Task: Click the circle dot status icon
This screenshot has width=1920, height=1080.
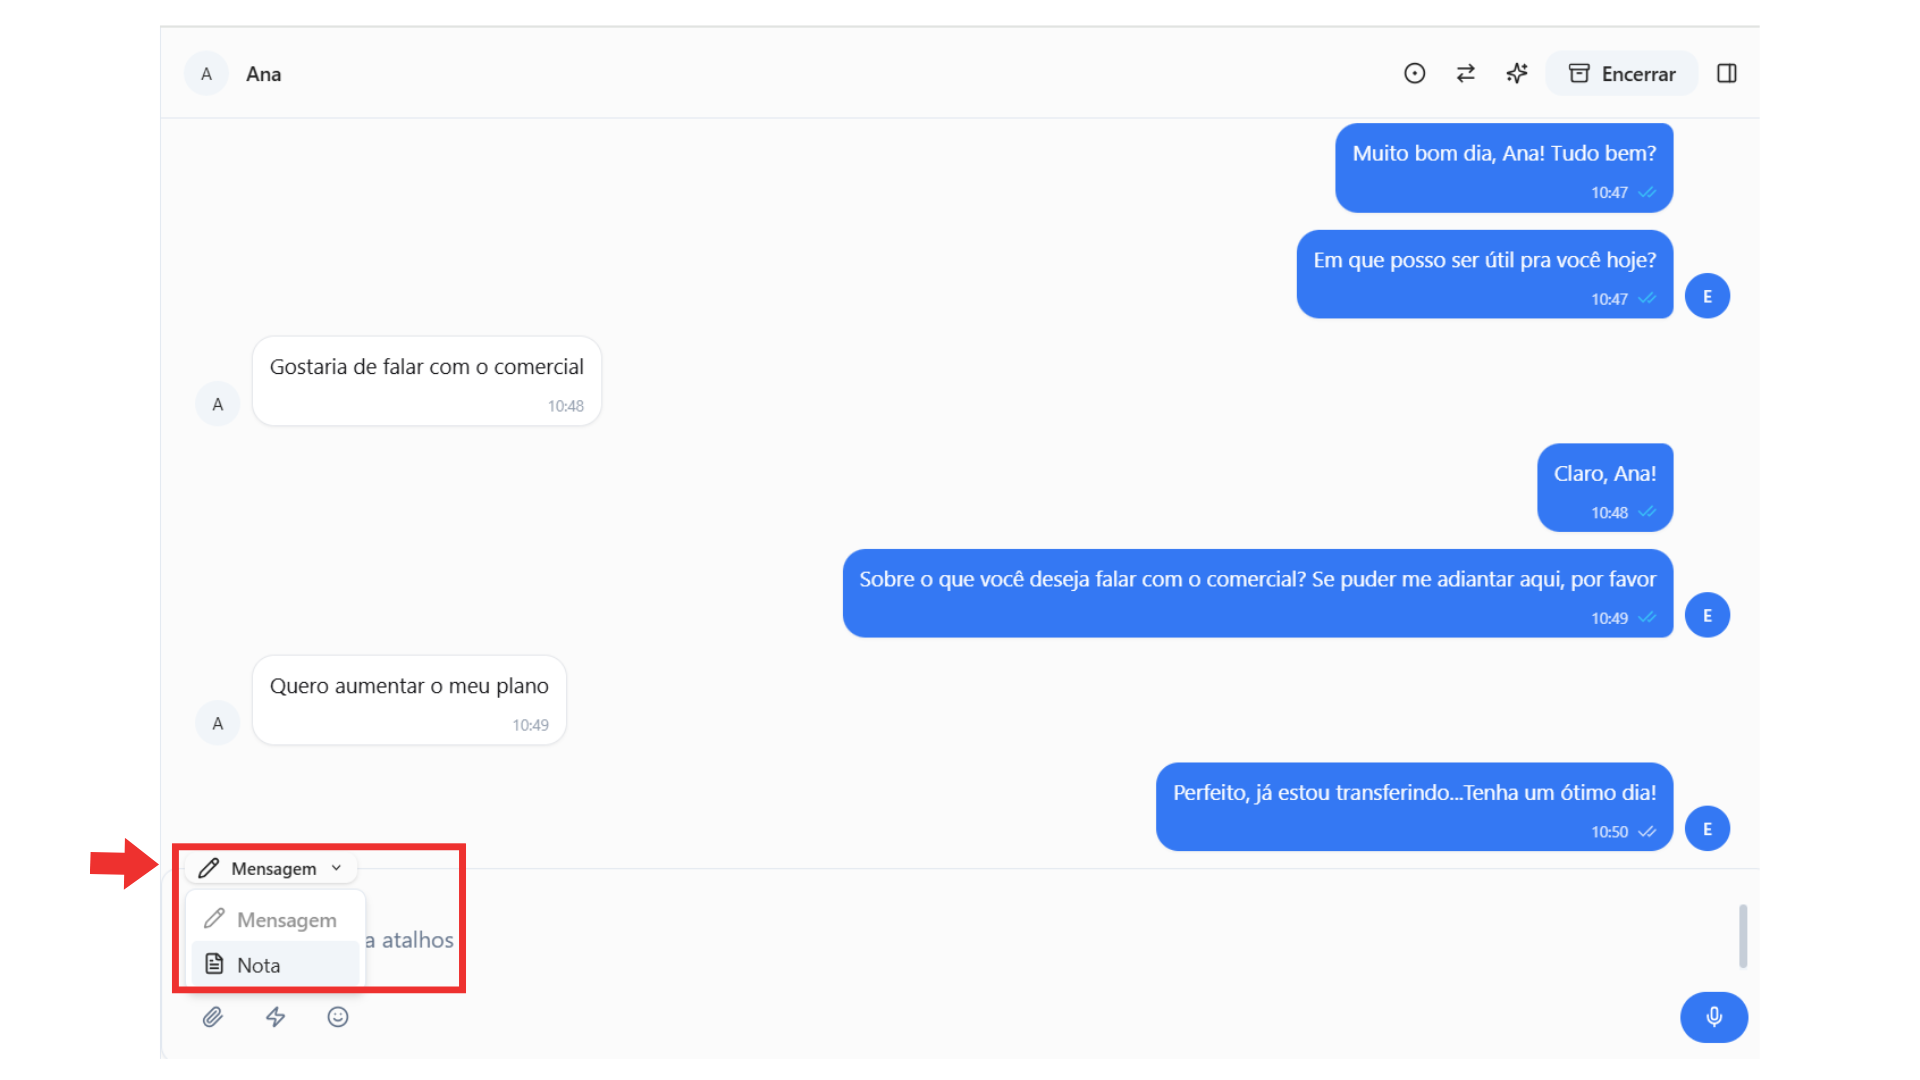Action: (1414, 73)
